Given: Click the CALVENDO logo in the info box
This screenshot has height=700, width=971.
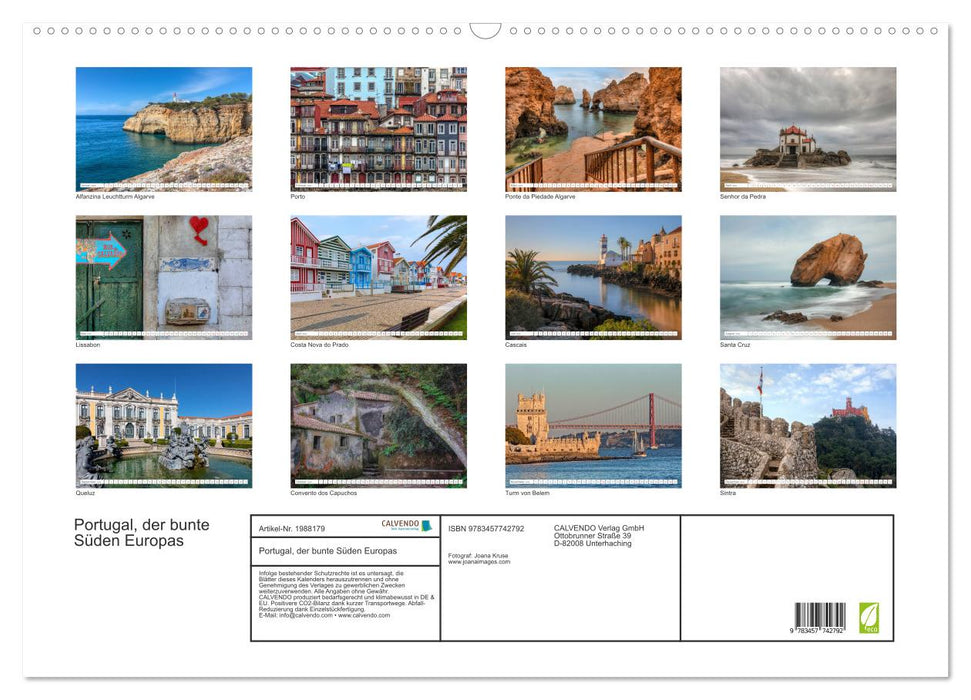Looking at the screenshot, I should point(400,525).
